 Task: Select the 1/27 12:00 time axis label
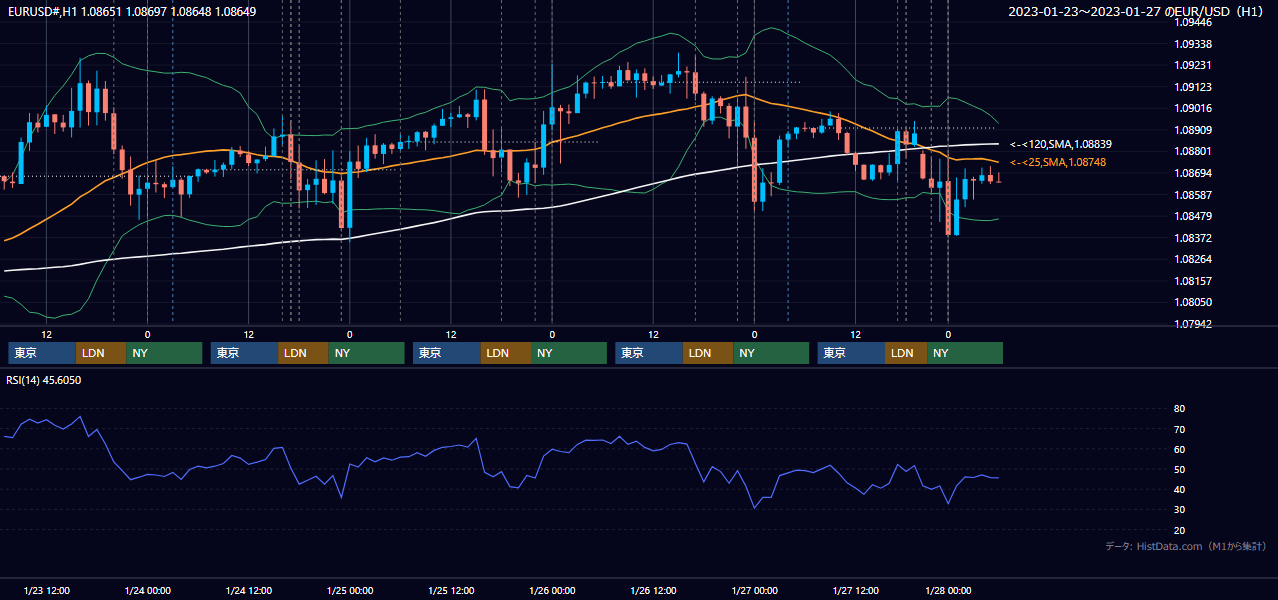(855, 590)
